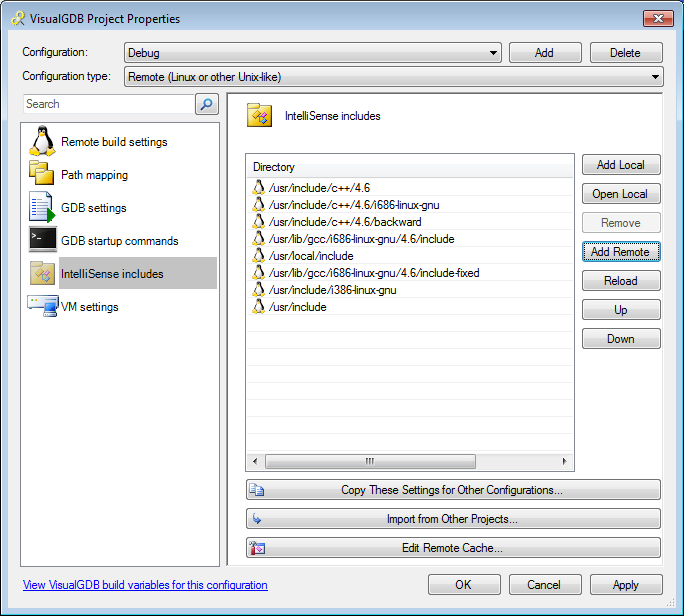
Task: Click the Apply button
Action: [x=626, y=585]
